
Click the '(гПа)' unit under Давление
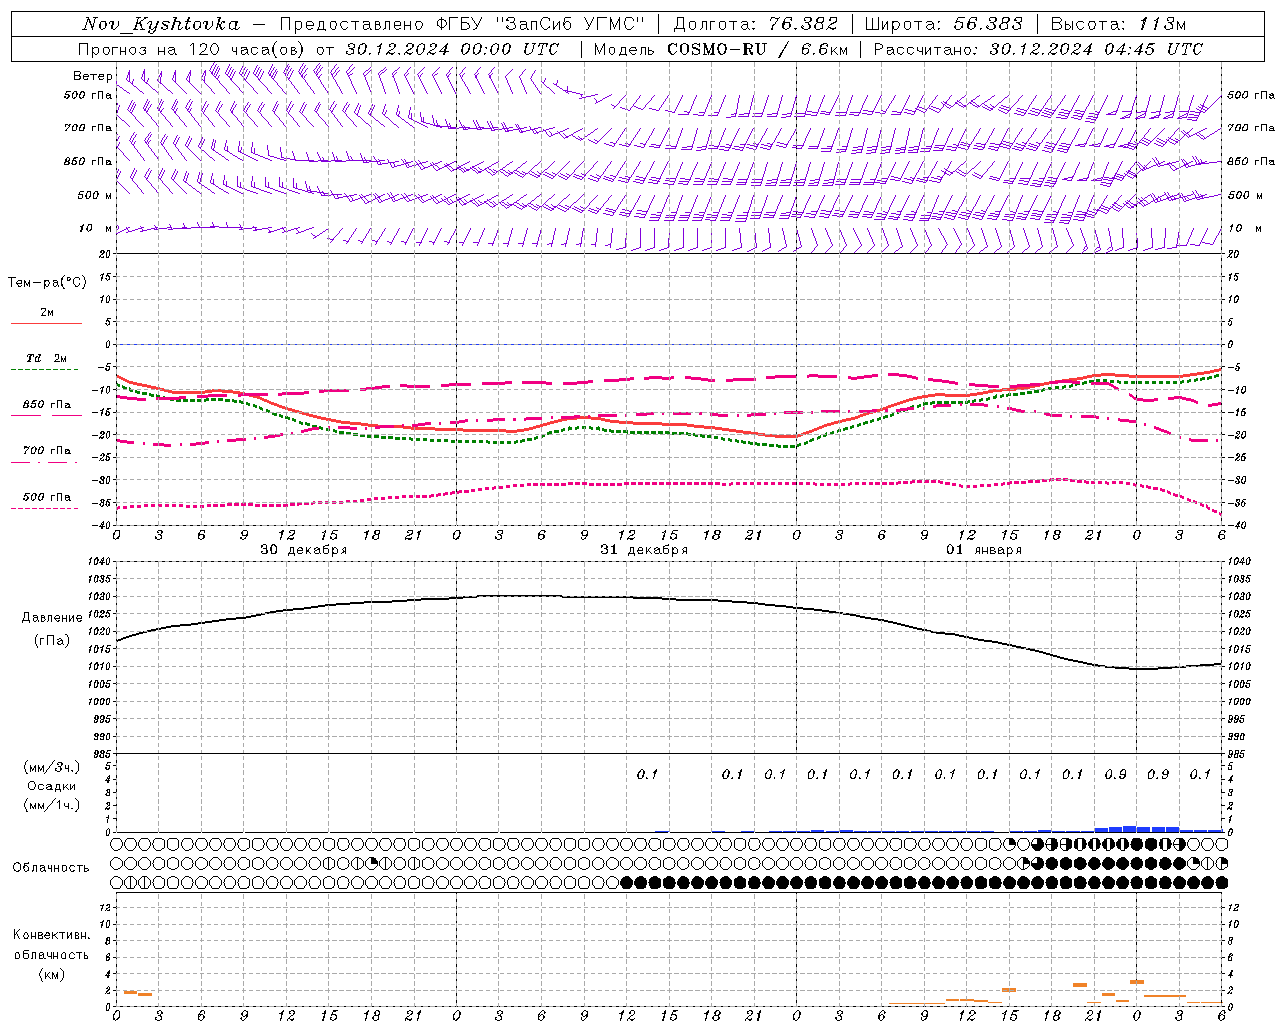(52, 641)
